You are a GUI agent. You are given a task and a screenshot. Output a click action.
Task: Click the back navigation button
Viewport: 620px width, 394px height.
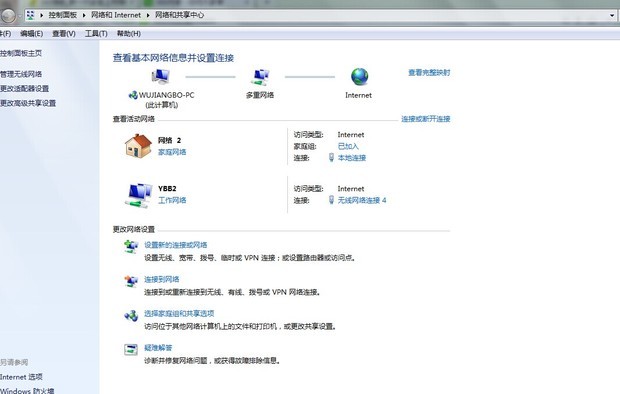8,16
